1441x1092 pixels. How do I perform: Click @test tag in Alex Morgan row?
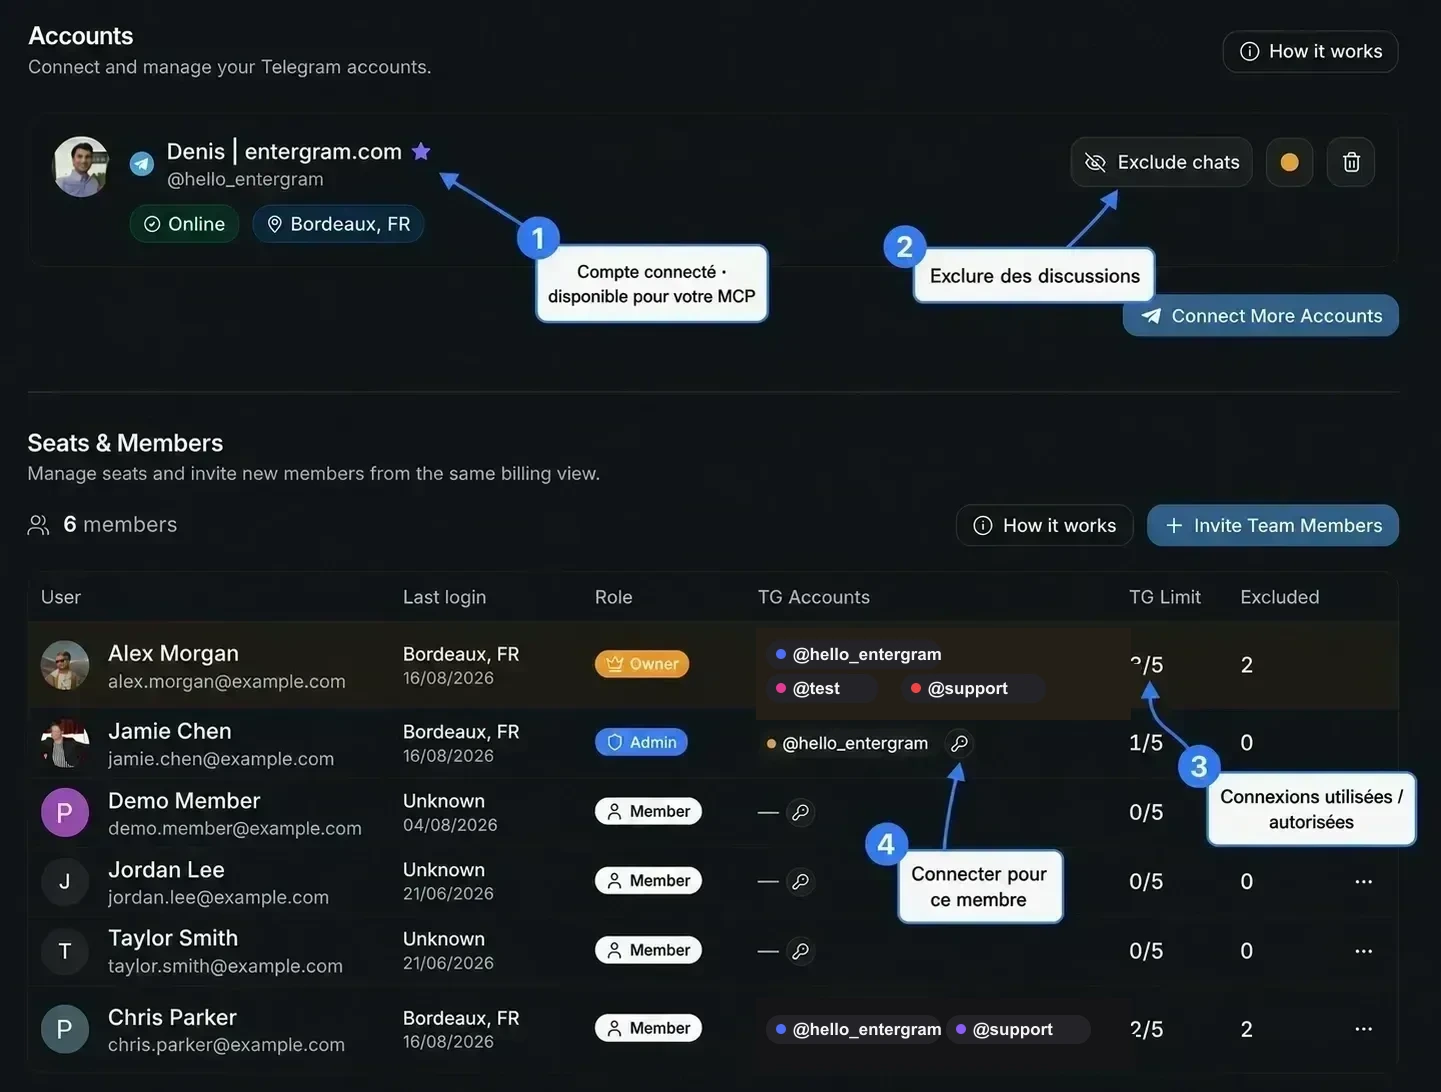tap(821, 688)
